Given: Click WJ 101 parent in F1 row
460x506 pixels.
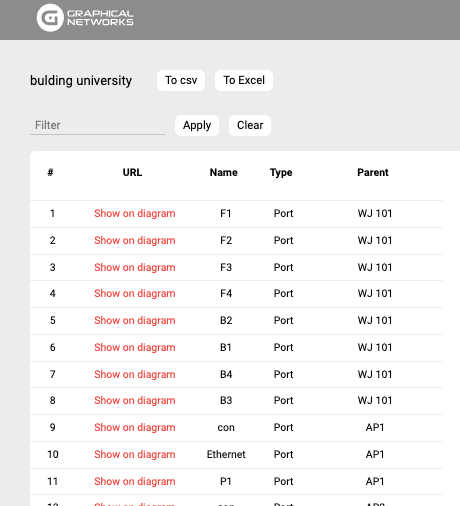Looking at the screenshot, I should pos(375,213).
